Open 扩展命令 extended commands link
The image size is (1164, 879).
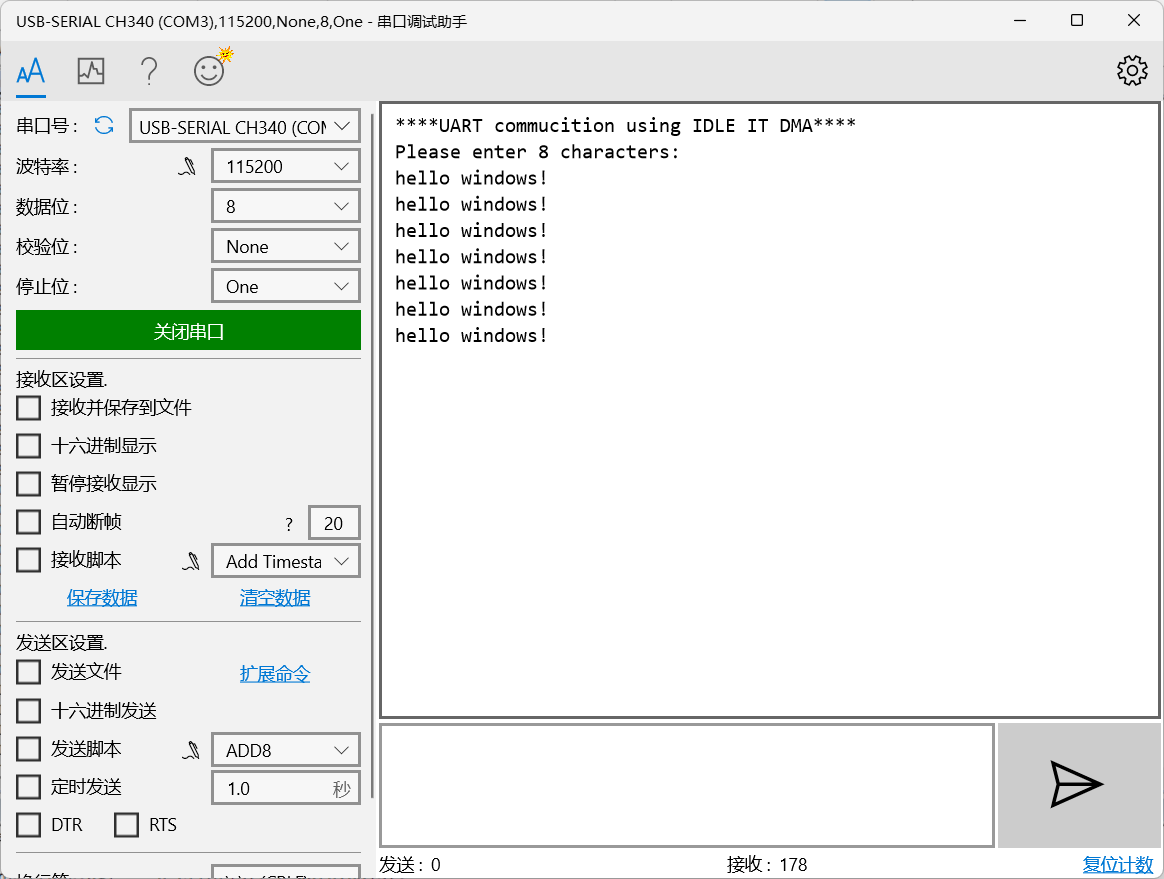pyautogui.click(x=275, y=674)
